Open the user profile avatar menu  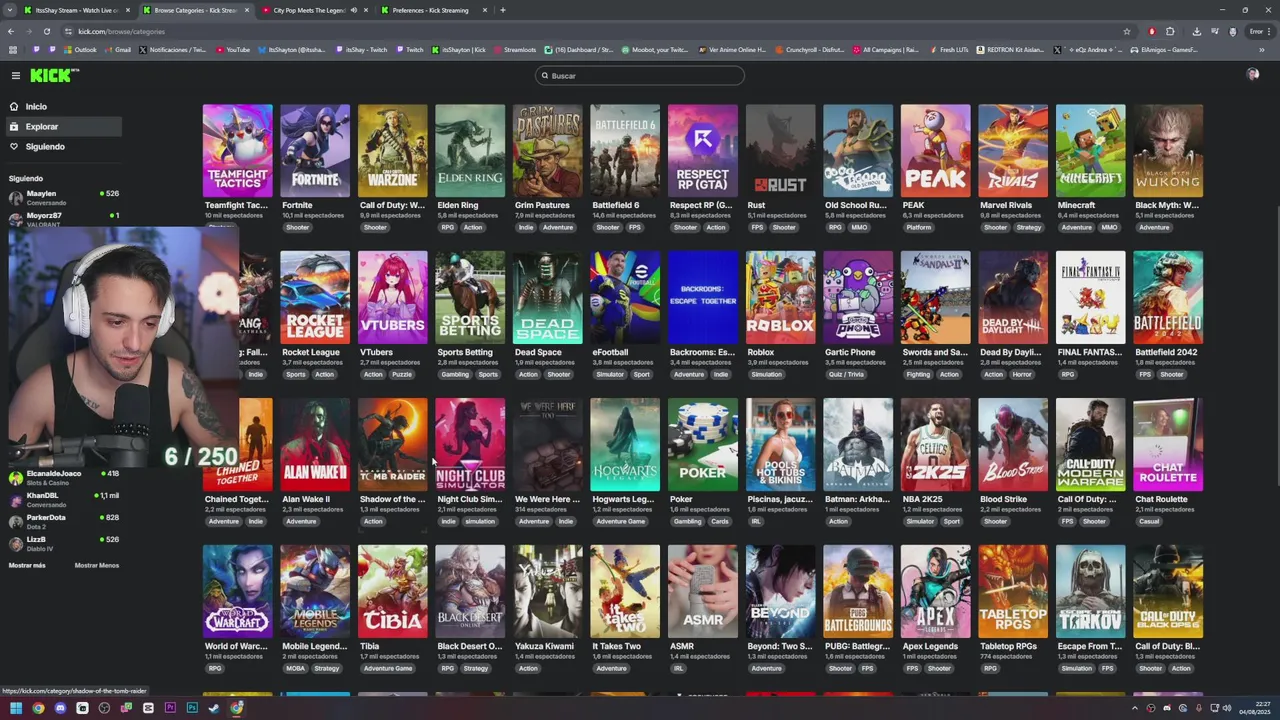click(x=1253, y=74)
